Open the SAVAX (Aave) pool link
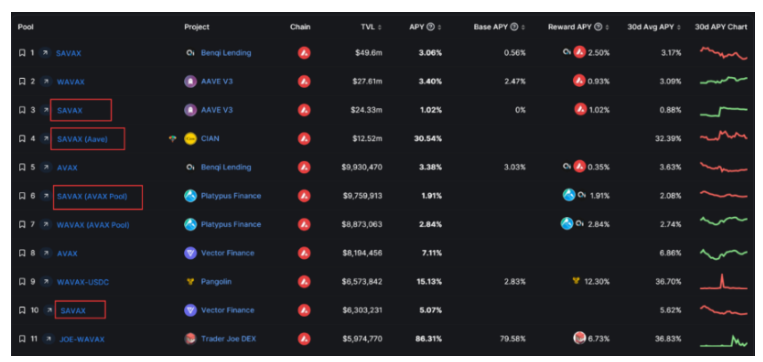 82,139
